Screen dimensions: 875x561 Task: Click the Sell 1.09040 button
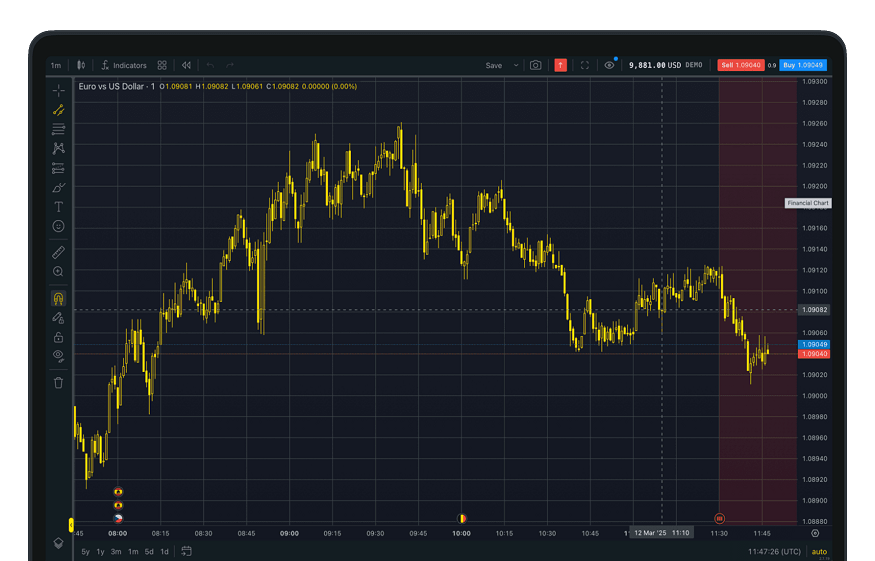pyautogui.click(x=741, y=65)
